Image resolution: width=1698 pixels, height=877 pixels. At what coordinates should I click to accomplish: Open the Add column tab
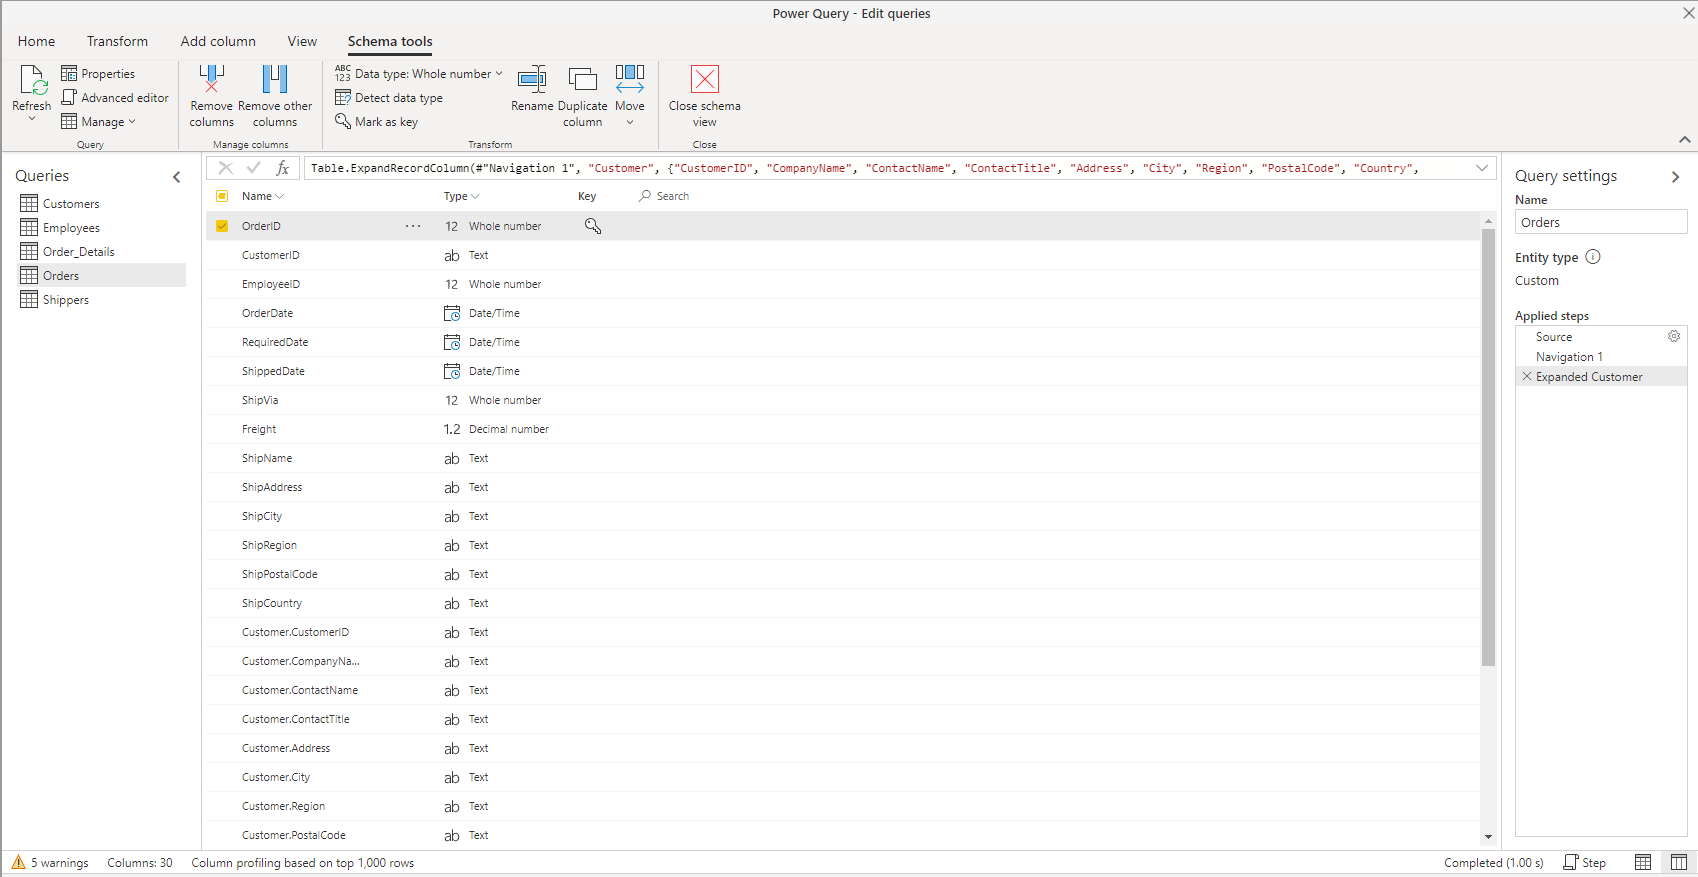point(218,41)
